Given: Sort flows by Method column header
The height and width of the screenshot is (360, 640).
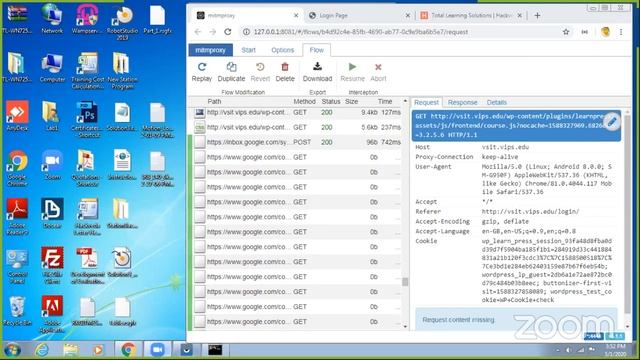Looking at the screenshot, I should [x=304, y=101].
